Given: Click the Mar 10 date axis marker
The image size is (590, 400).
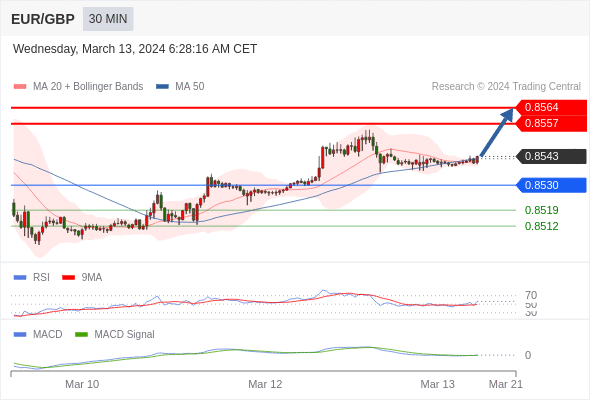Looking at the screenshot, I should 82,384.
